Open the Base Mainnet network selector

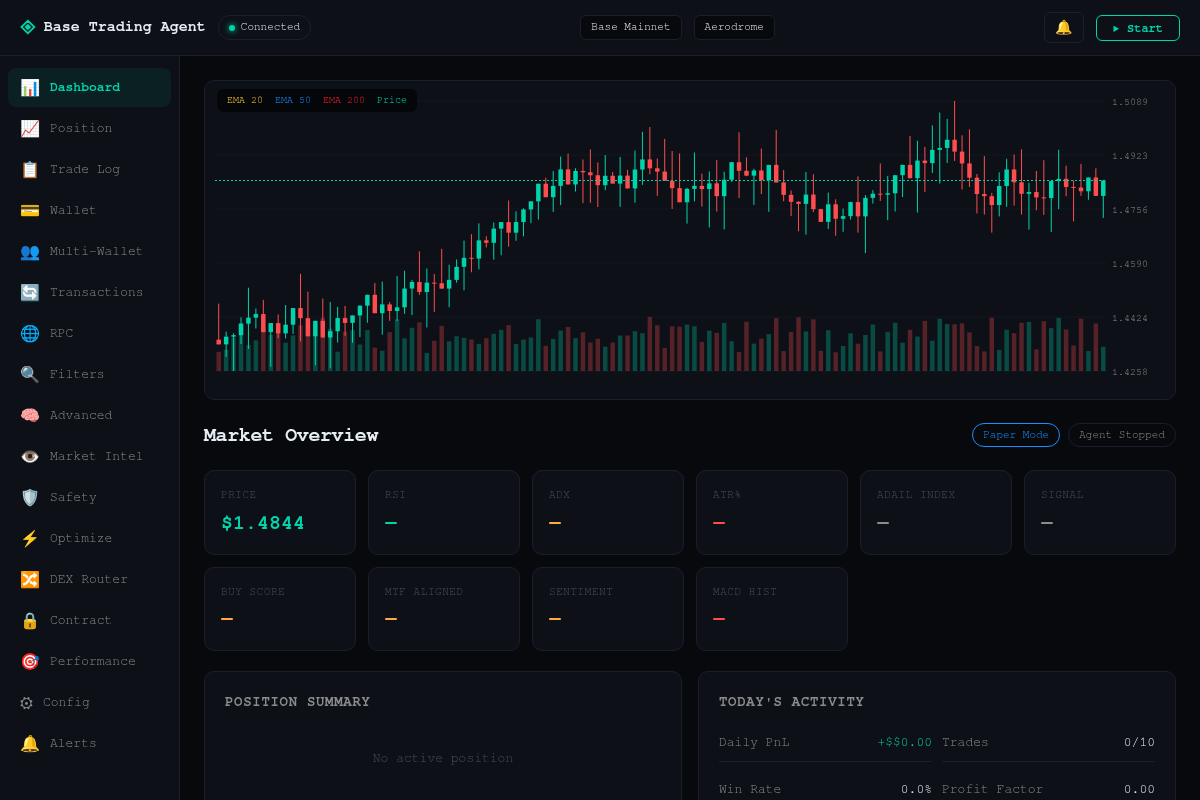pyautogui.click(x=631, y=27)
